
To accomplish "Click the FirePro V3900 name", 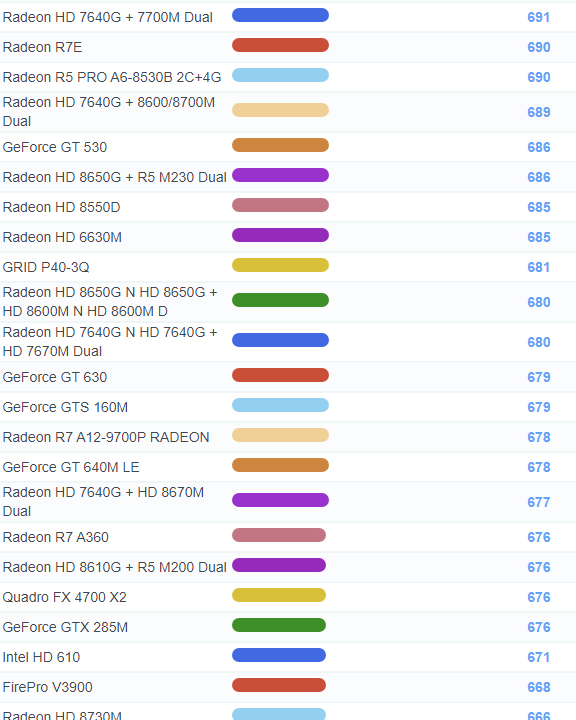I will pyautogui.click(x=47, y=687).
